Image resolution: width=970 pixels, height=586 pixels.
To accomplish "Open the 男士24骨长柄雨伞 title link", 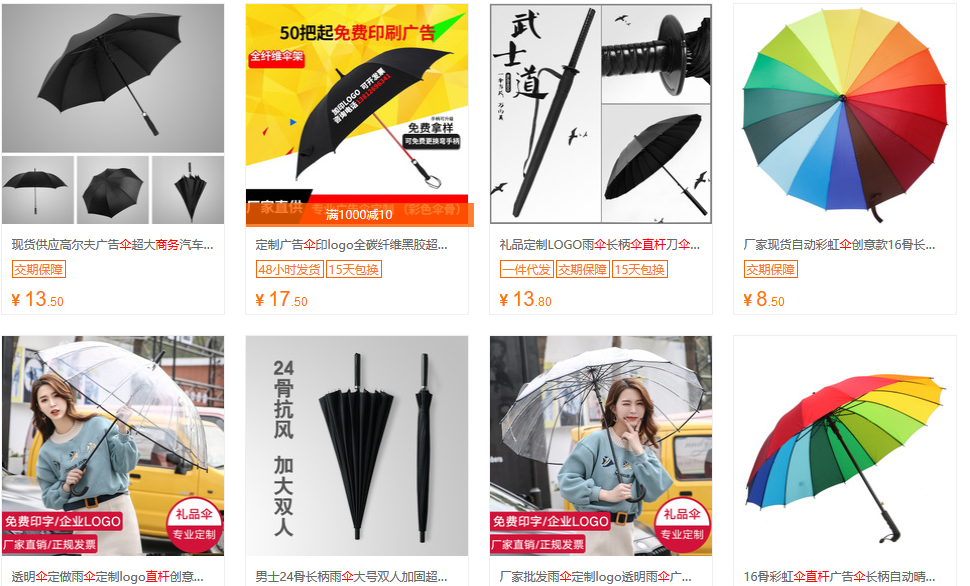I will 351,577.
